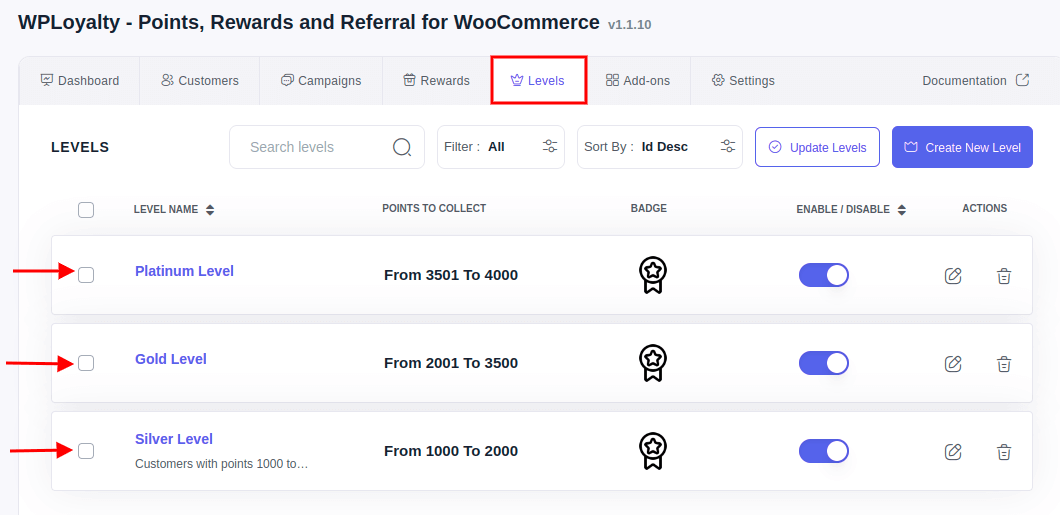The width and height of the screenshot is (1060, 515).
Task: Check the Platinum Level checkbox
Action: coord(86,275)
